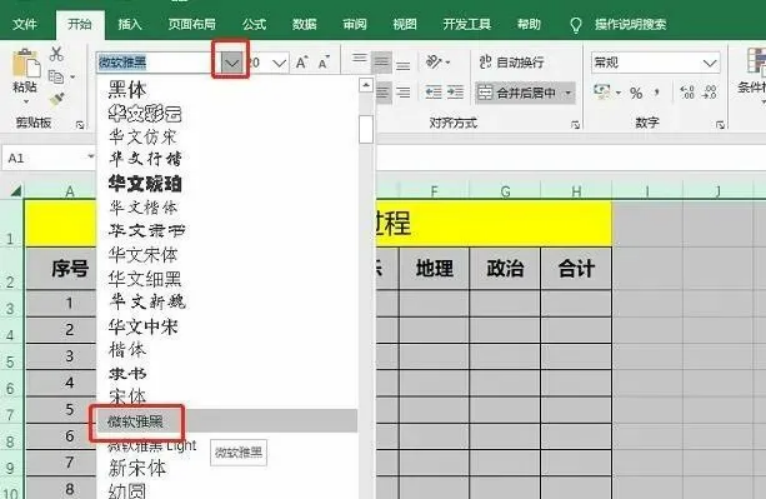Decrease font size with smaller A icon
This screenshot has width=767, height=500.
[x=323, y=63]
